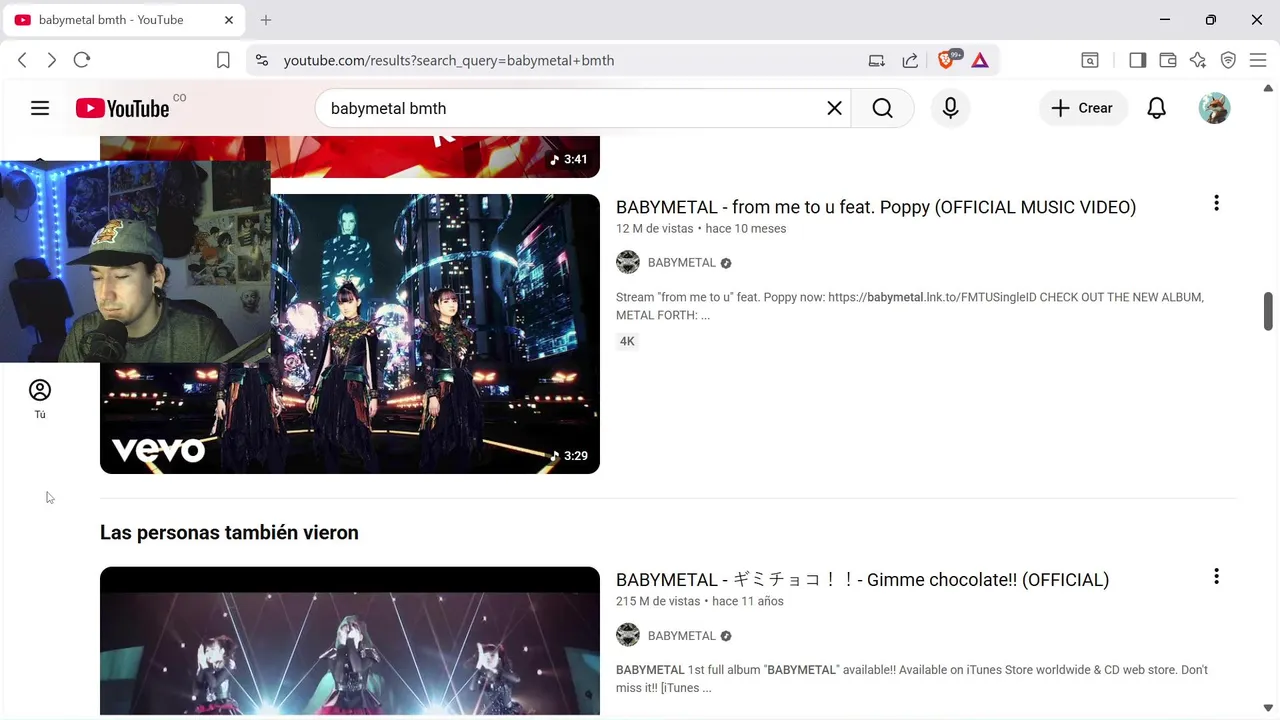Reload the page

coord(82,60)
